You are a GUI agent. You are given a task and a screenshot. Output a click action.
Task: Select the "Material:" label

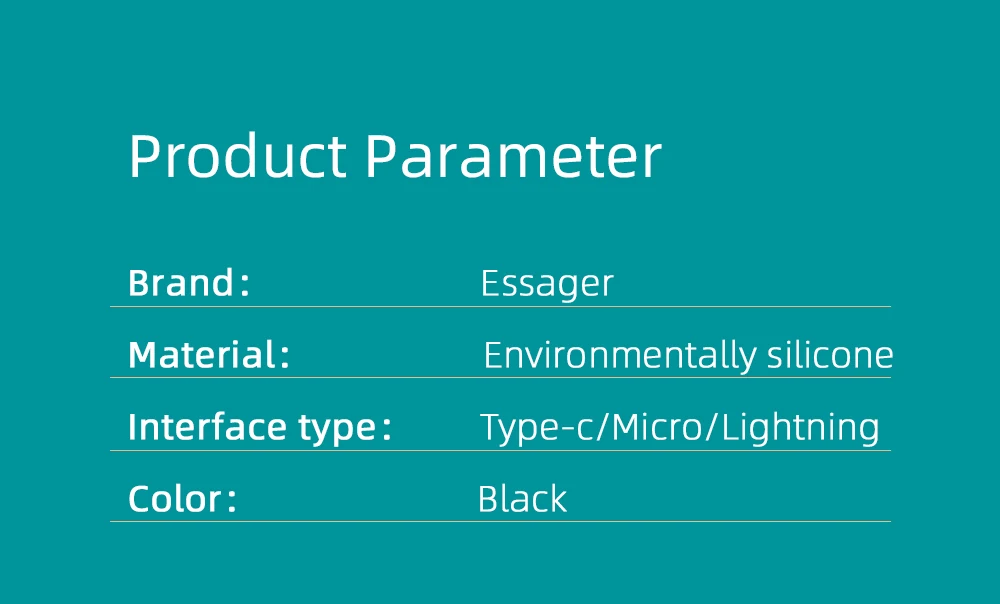coord(208,355)
